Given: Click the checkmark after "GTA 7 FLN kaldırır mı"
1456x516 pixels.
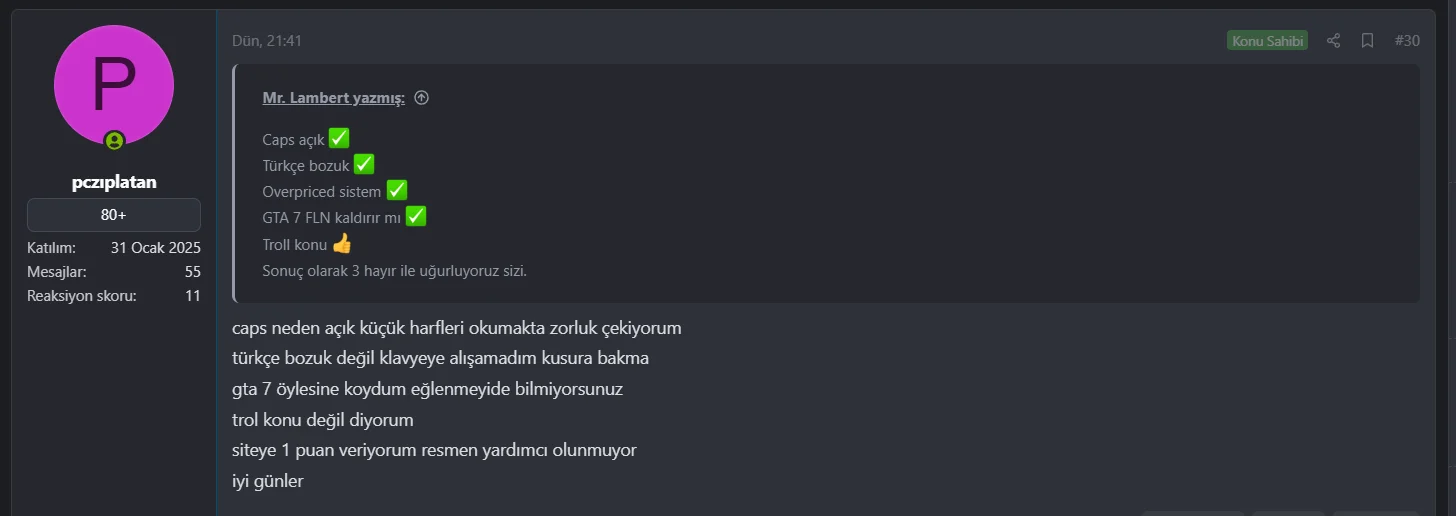Looking at the screenshot, I should coord(416,217).
